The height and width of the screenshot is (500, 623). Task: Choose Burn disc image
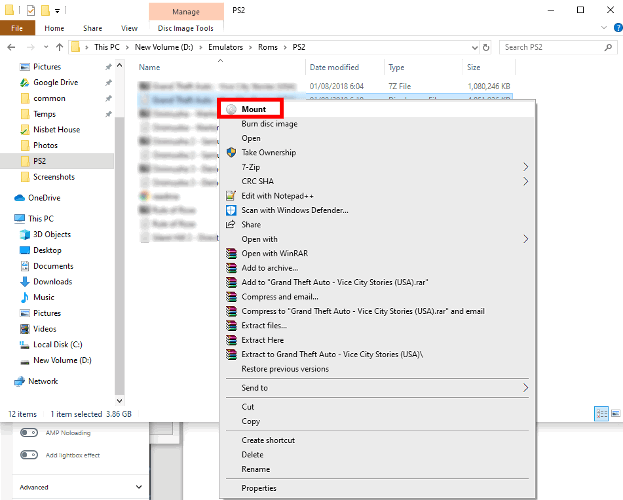tap(269, 124)
